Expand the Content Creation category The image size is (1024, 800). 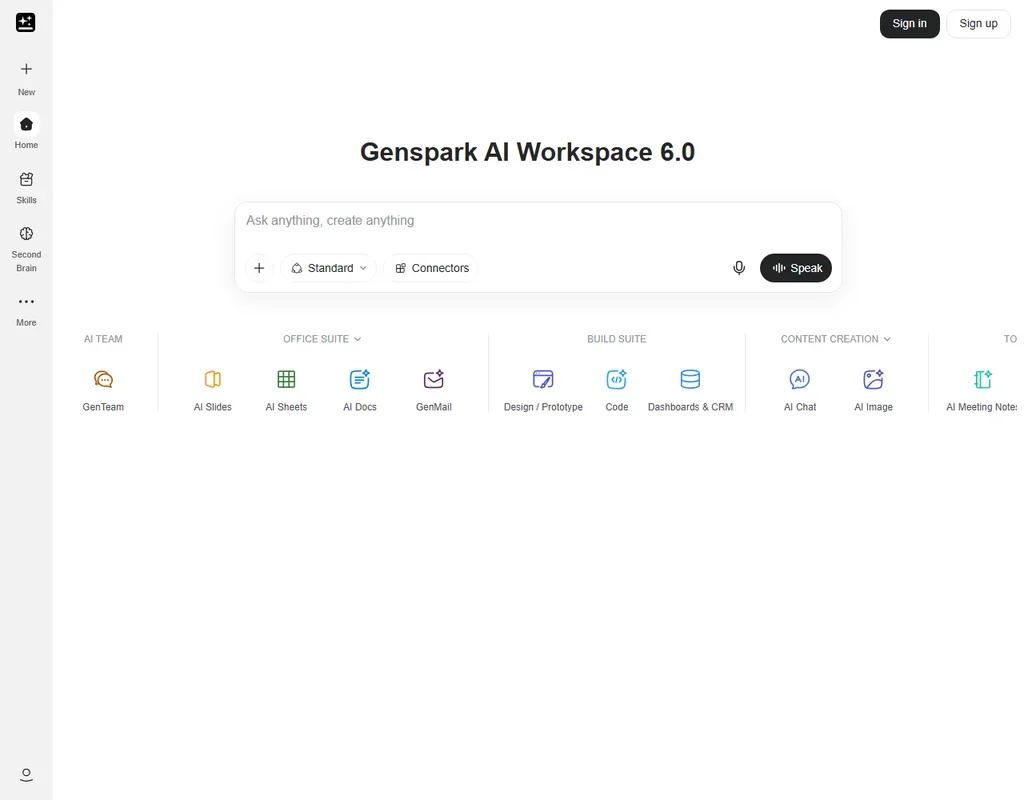tap(835, 339)
